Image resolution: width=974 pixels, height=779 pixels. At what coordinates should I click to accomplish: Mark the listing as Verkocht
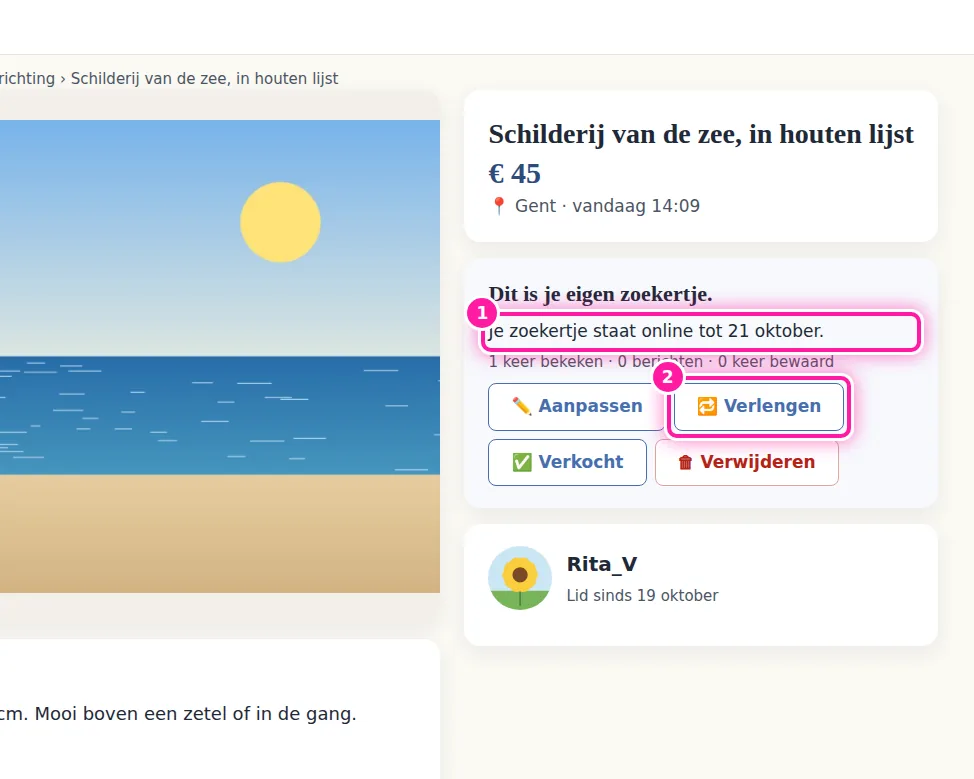567,462
